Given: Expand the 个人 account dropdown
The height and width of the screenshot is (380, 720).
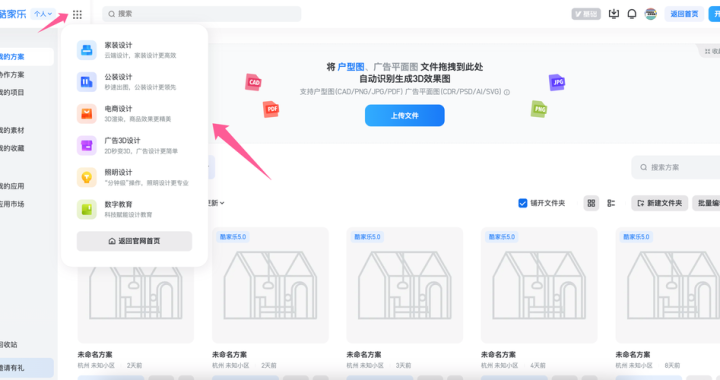Looking at the screenshot, I should 43,14.
